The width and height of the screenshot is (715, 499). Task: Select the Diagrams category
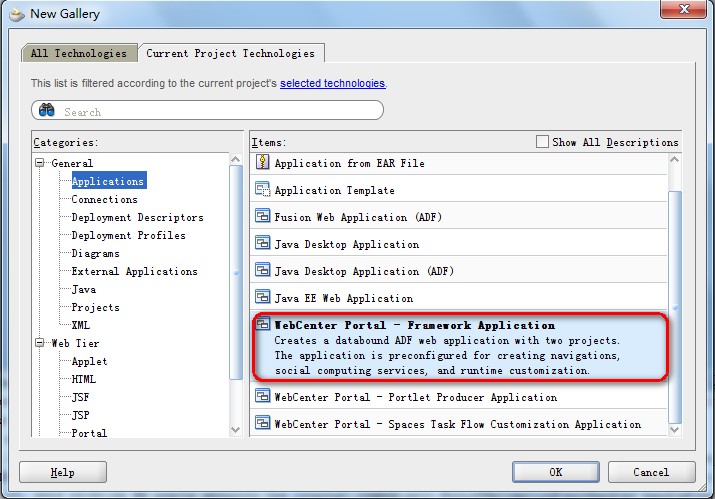(95, 253)
